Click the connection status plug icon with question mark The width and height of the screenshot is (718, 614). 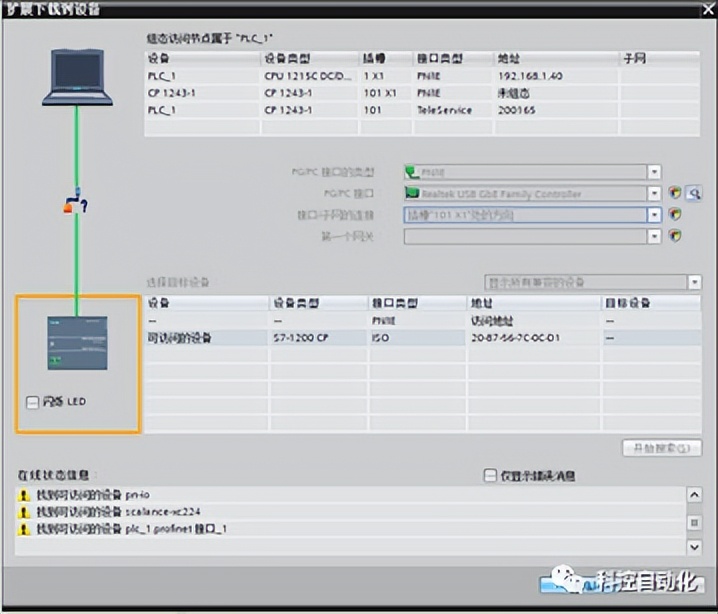[x=76, y=201]
